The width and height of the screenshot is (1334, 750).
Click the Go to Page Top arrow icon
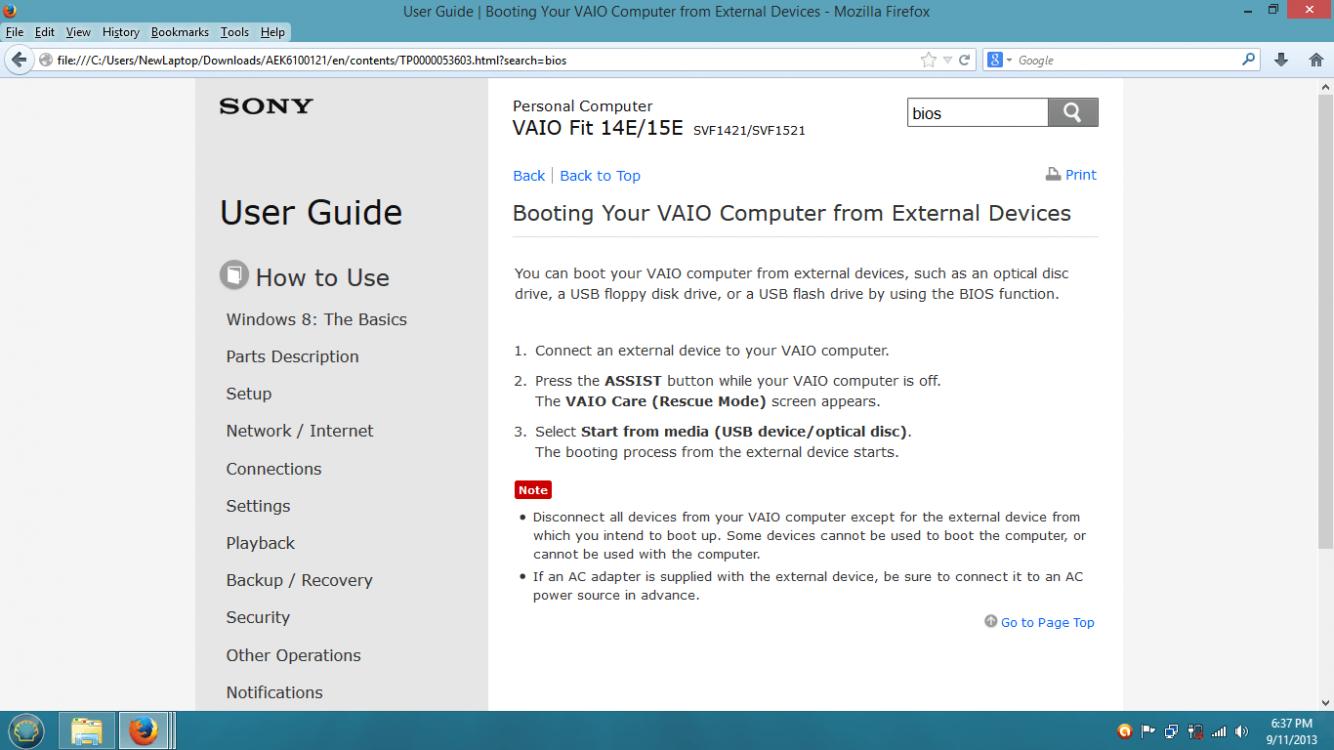point(990,621)
